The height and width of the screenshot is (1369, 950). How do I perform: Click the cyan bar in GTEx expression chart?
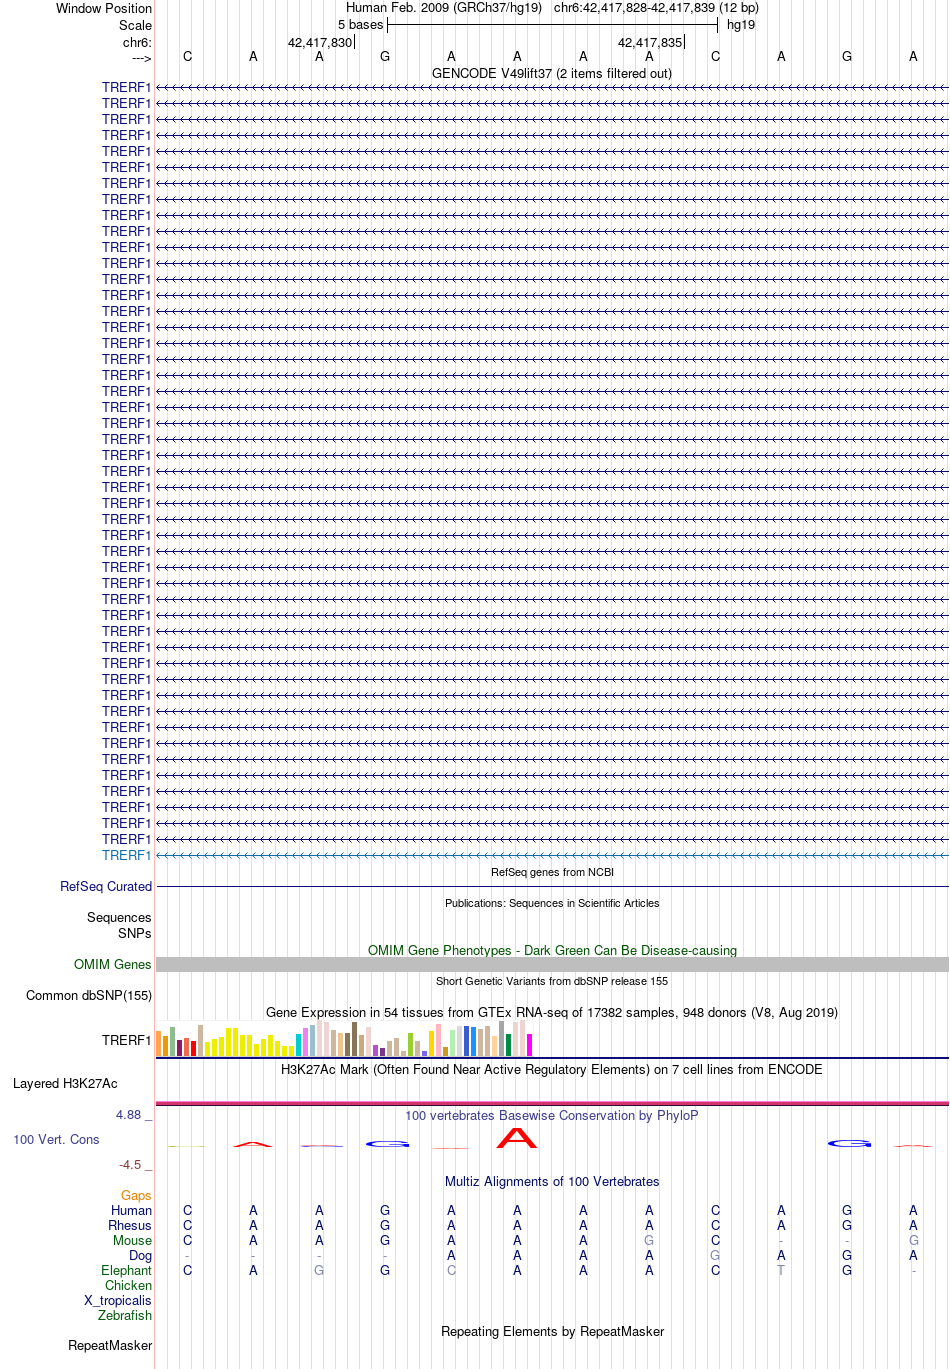[x=298, y=1045]
